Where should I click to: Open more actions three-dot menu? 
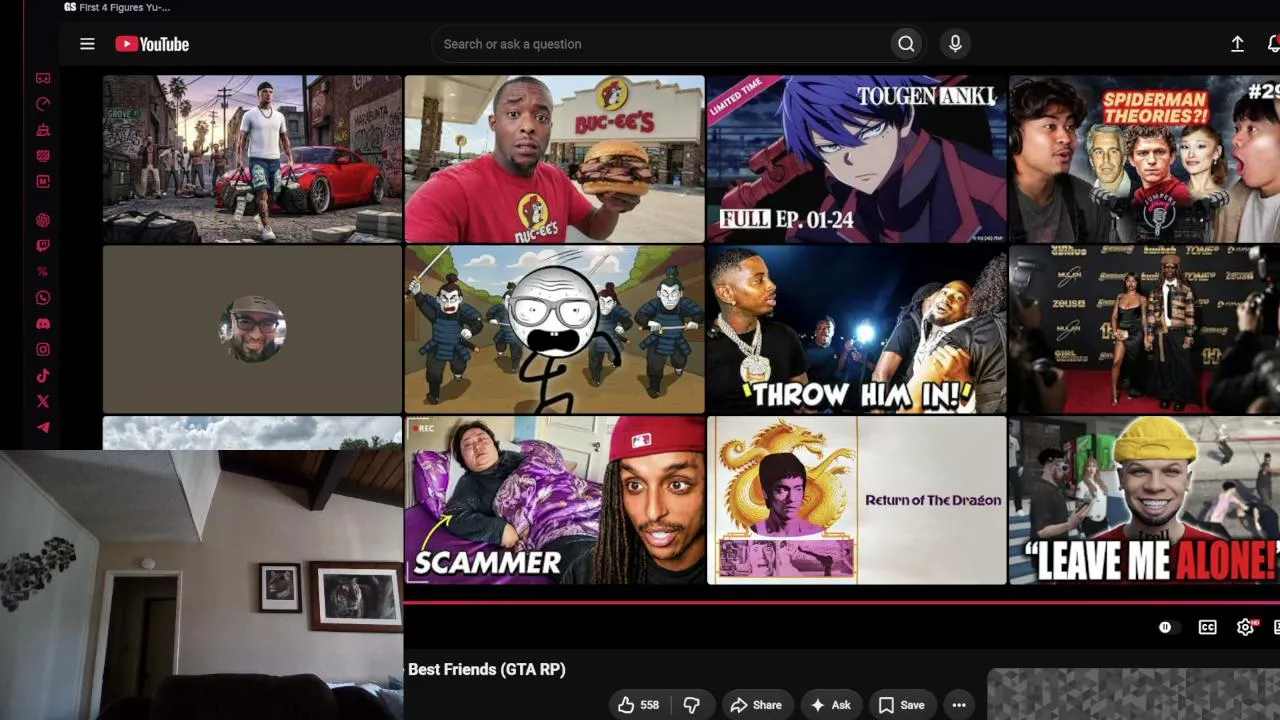point(959,705)
